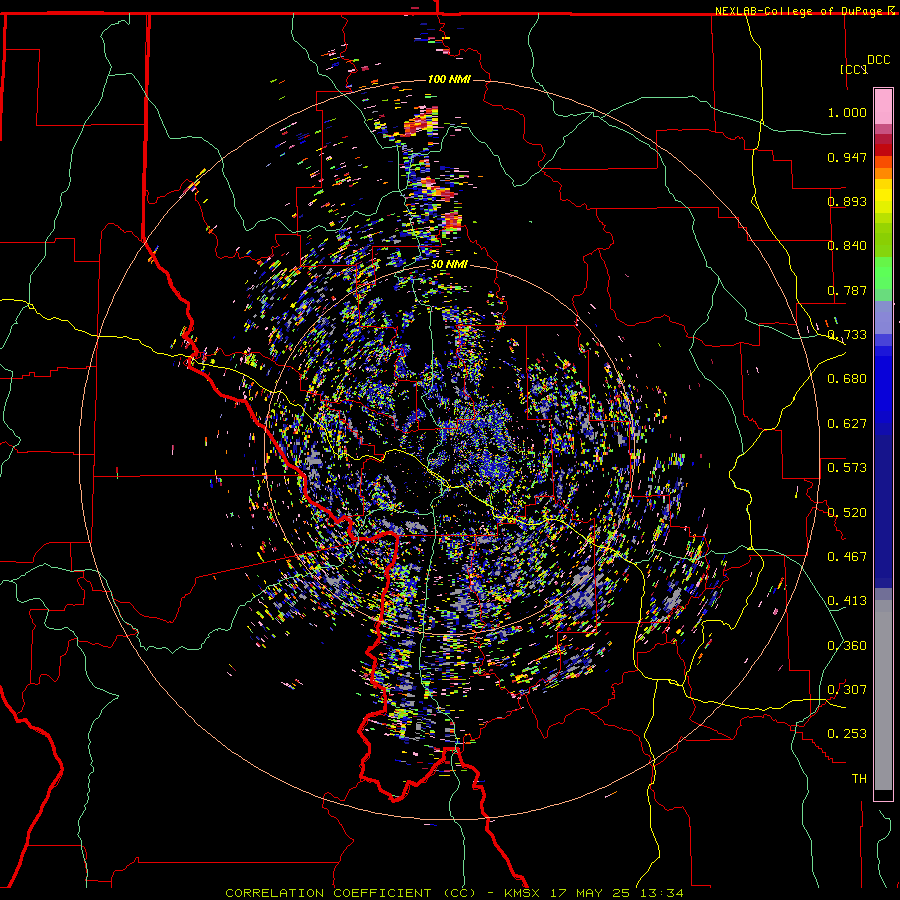Click the 0.467 legend value

[847, 557]
